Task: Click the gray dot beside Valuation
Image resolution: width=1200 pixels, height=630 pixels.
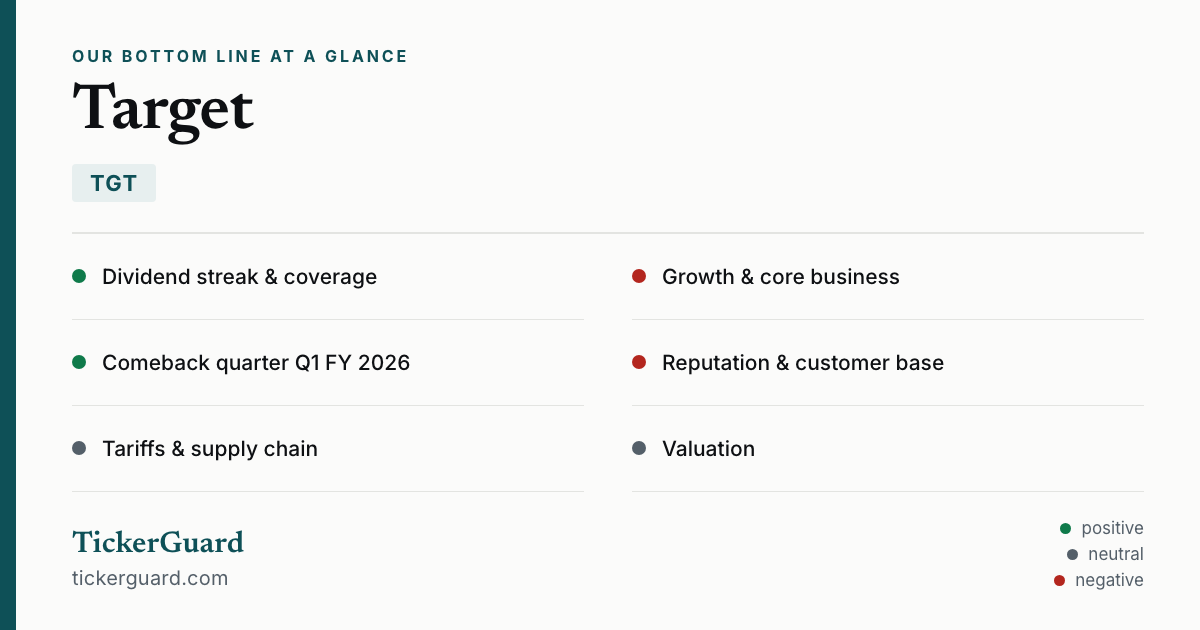Action: click(639, 448)
